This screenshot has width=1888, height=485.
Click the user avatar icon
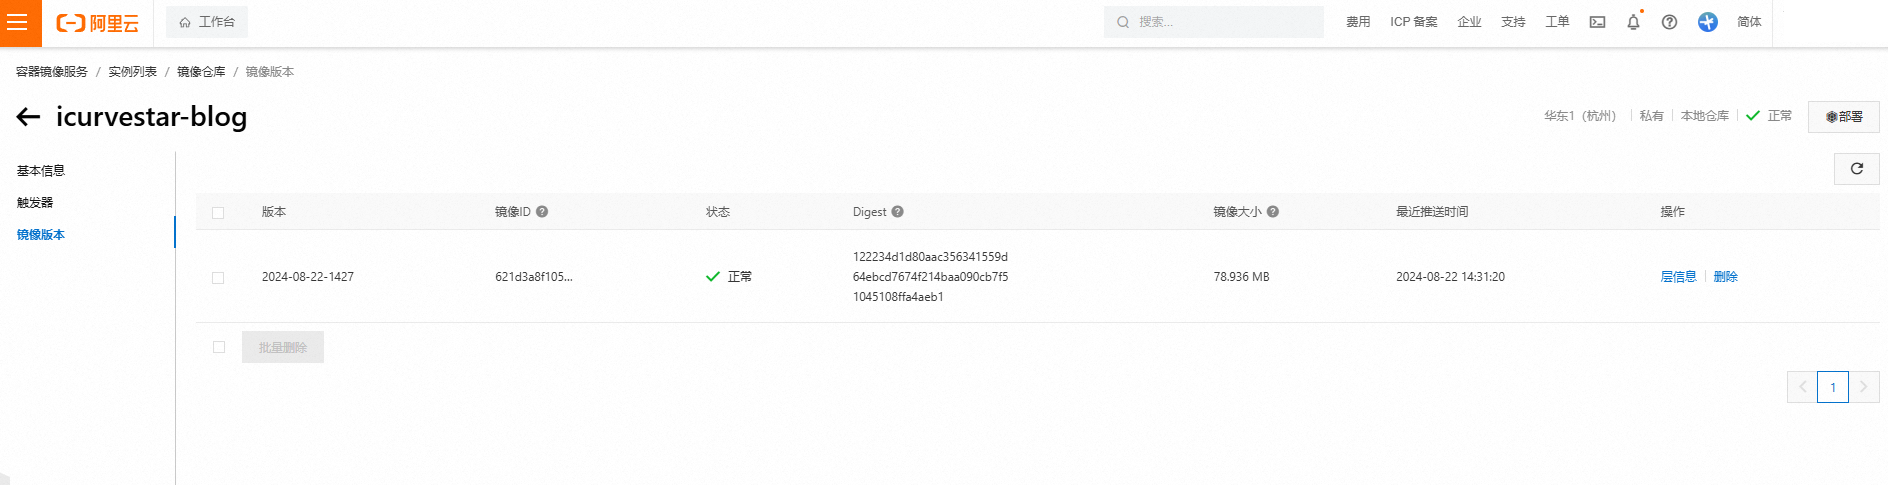coord(1707,22)
